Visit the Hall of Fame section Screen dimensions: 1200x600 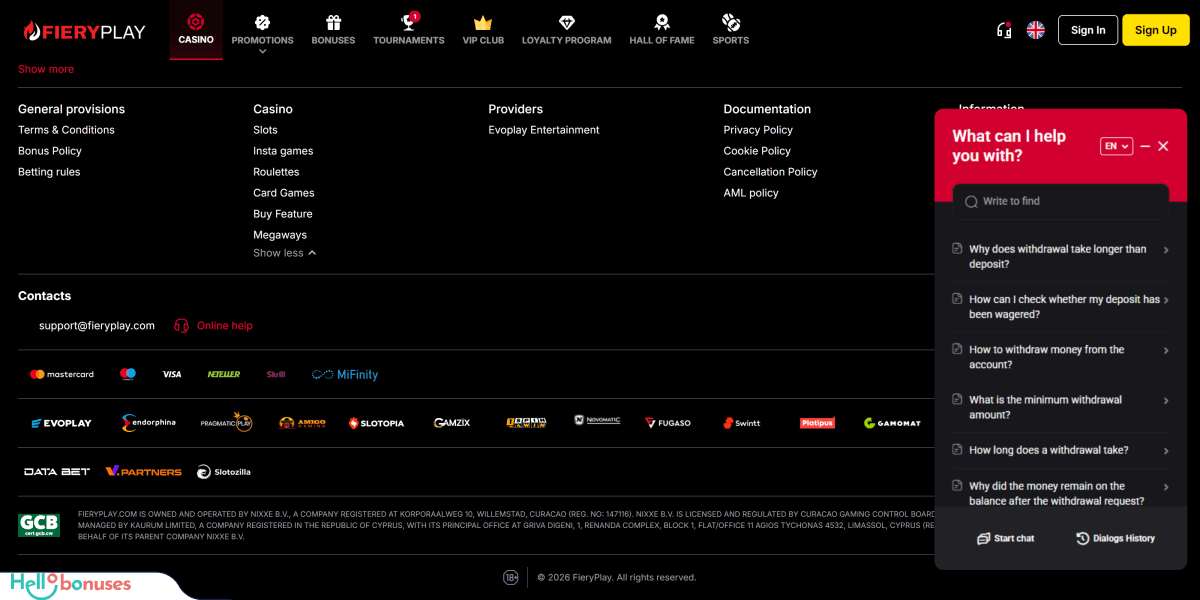(x=661, y=30)
